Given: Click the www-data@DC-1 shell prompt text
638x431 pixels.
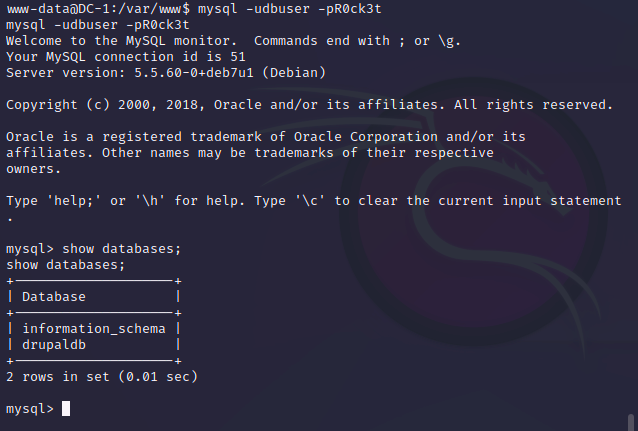Looking at the screenshot, I should (48, 8).
